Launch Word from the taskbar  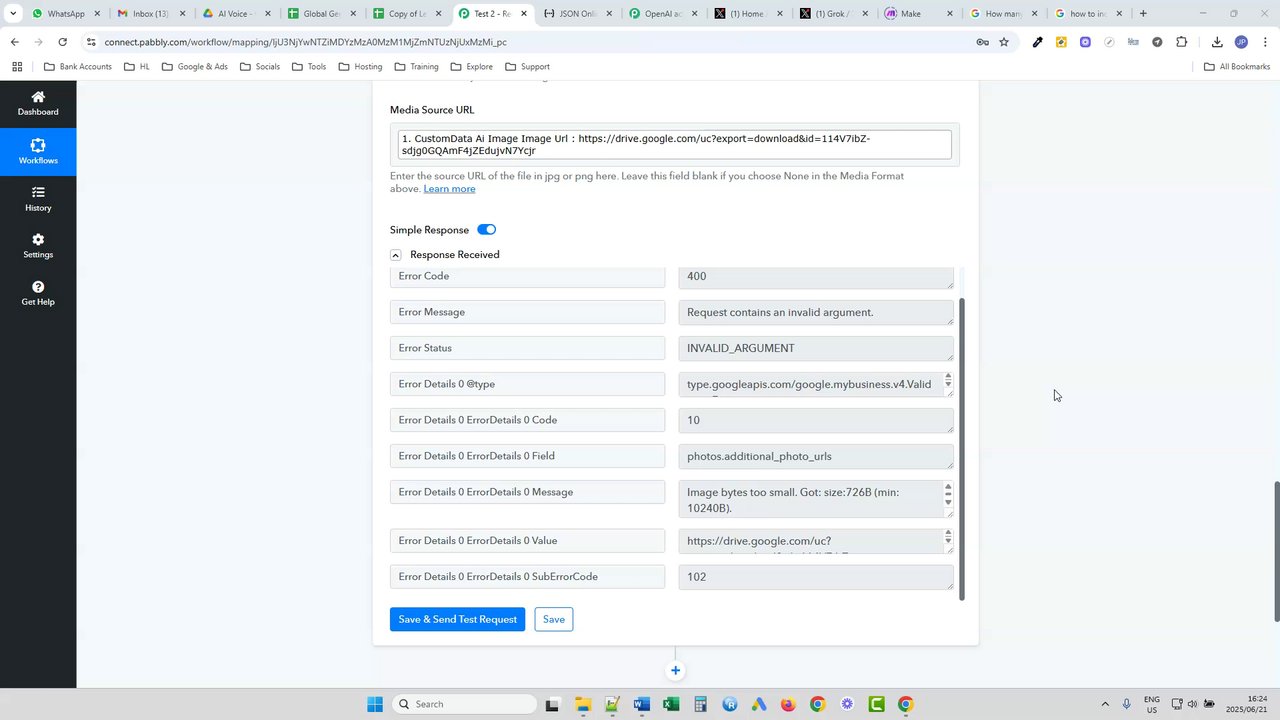tap(641, 704)
